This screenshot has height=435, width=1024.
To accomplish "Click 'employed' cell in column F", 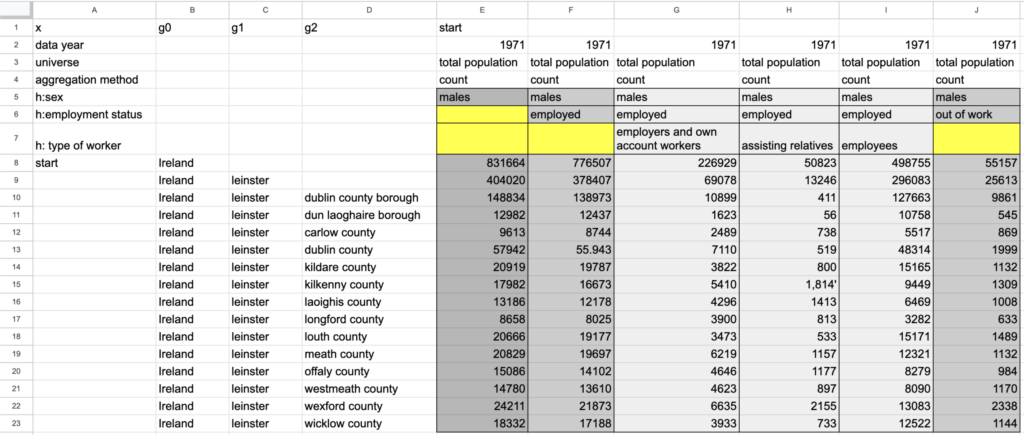I will coord(571,115).
